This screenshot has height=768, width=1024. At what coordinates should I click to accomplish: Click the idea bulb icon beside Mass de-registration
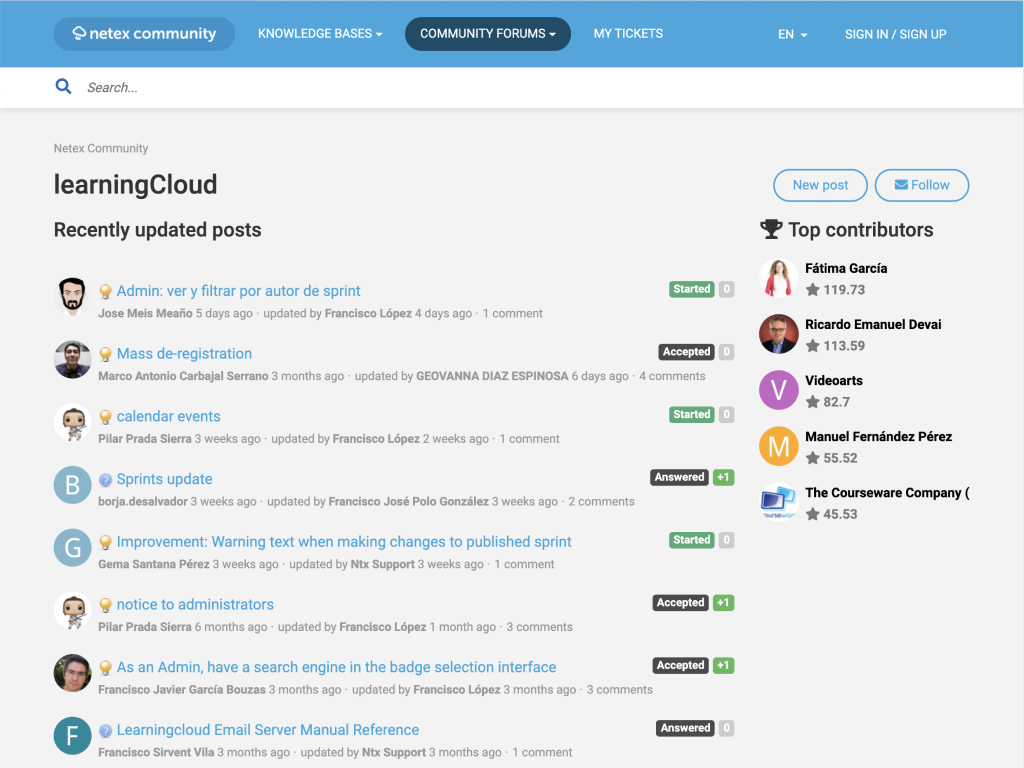[105, 354]
